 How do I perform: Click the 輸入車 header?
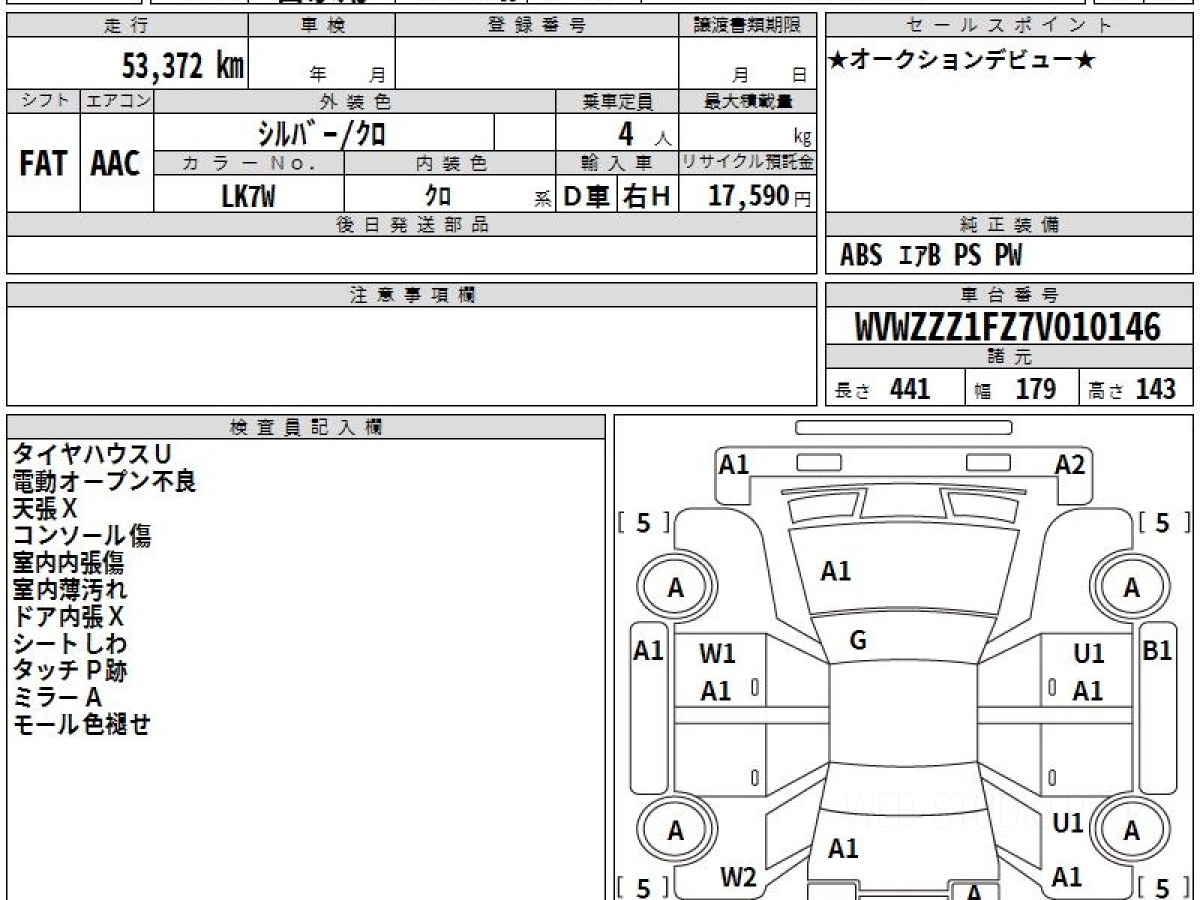(x=617, y=164)
